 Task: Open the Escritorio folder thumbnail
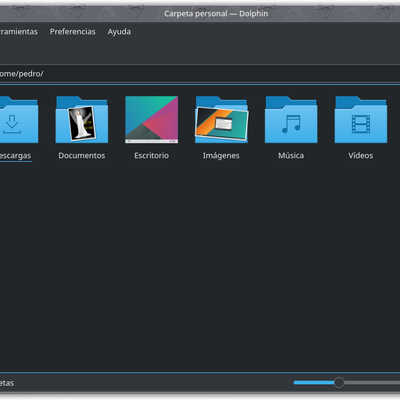(151, 120)
